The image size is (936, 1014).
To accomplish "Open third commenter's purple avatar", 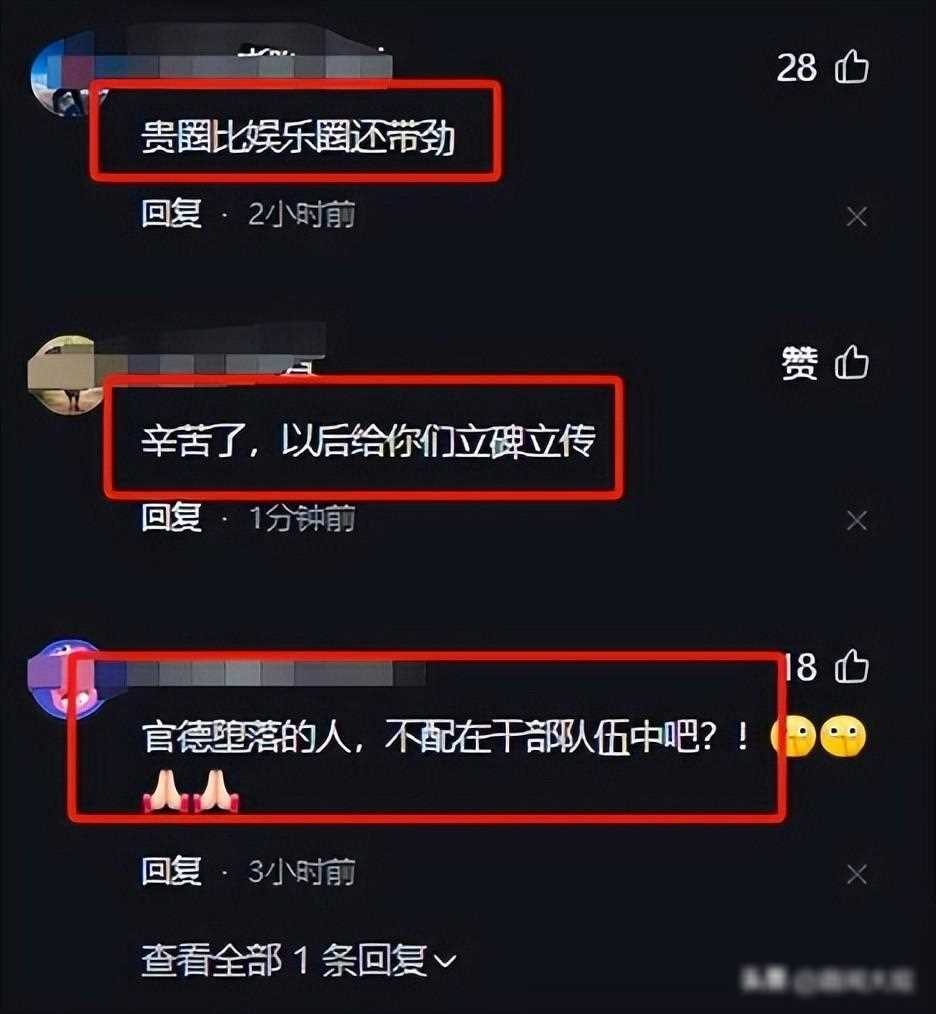I will 68,679.
